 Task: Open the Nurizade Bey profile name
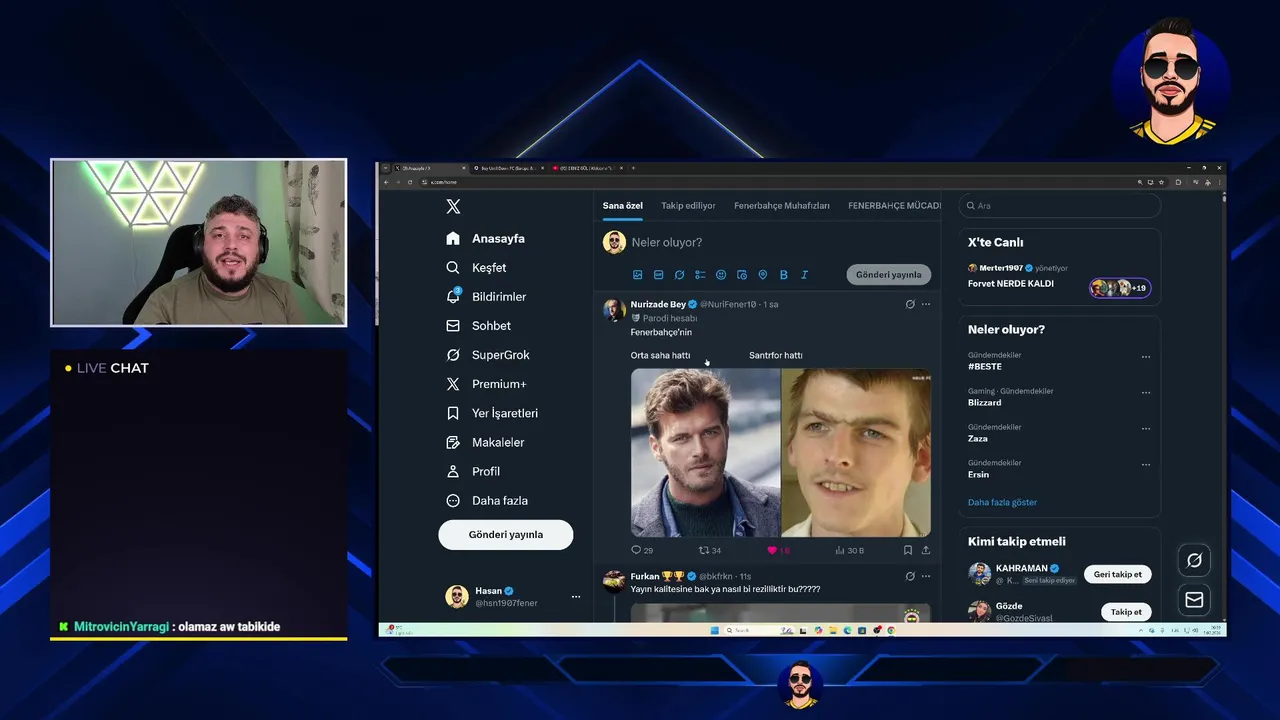pyautogui.click(x=658, y=304)
